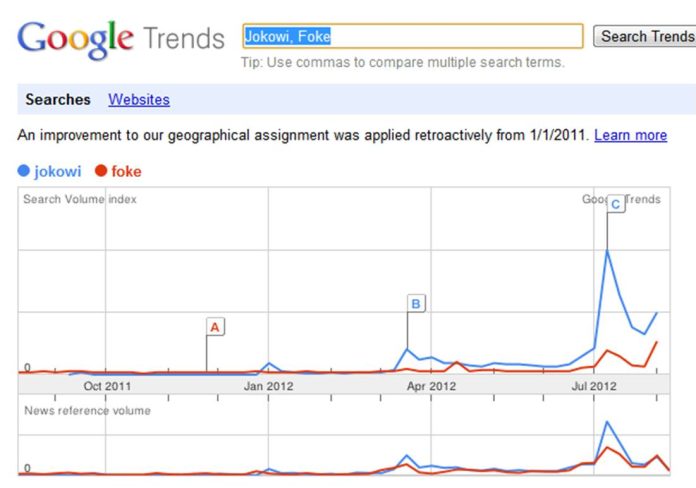This screenshot has width=696, height=488.
Task: Click the News reference volume label
Action: (x=87, y=411)
